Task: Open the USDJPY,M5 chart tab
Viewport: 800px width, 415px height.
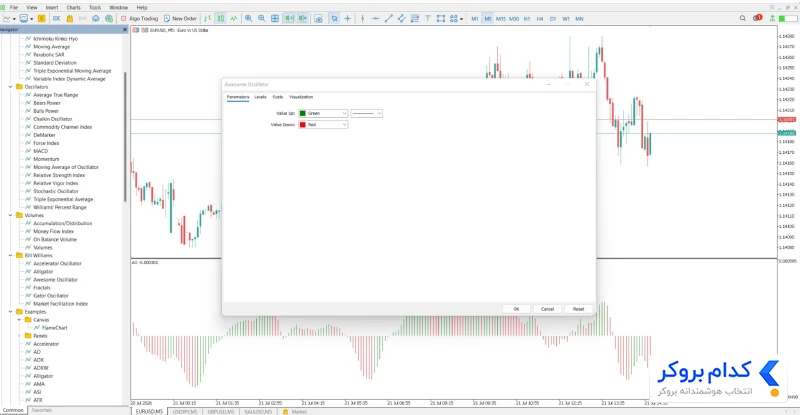Action: pos(185,411)
